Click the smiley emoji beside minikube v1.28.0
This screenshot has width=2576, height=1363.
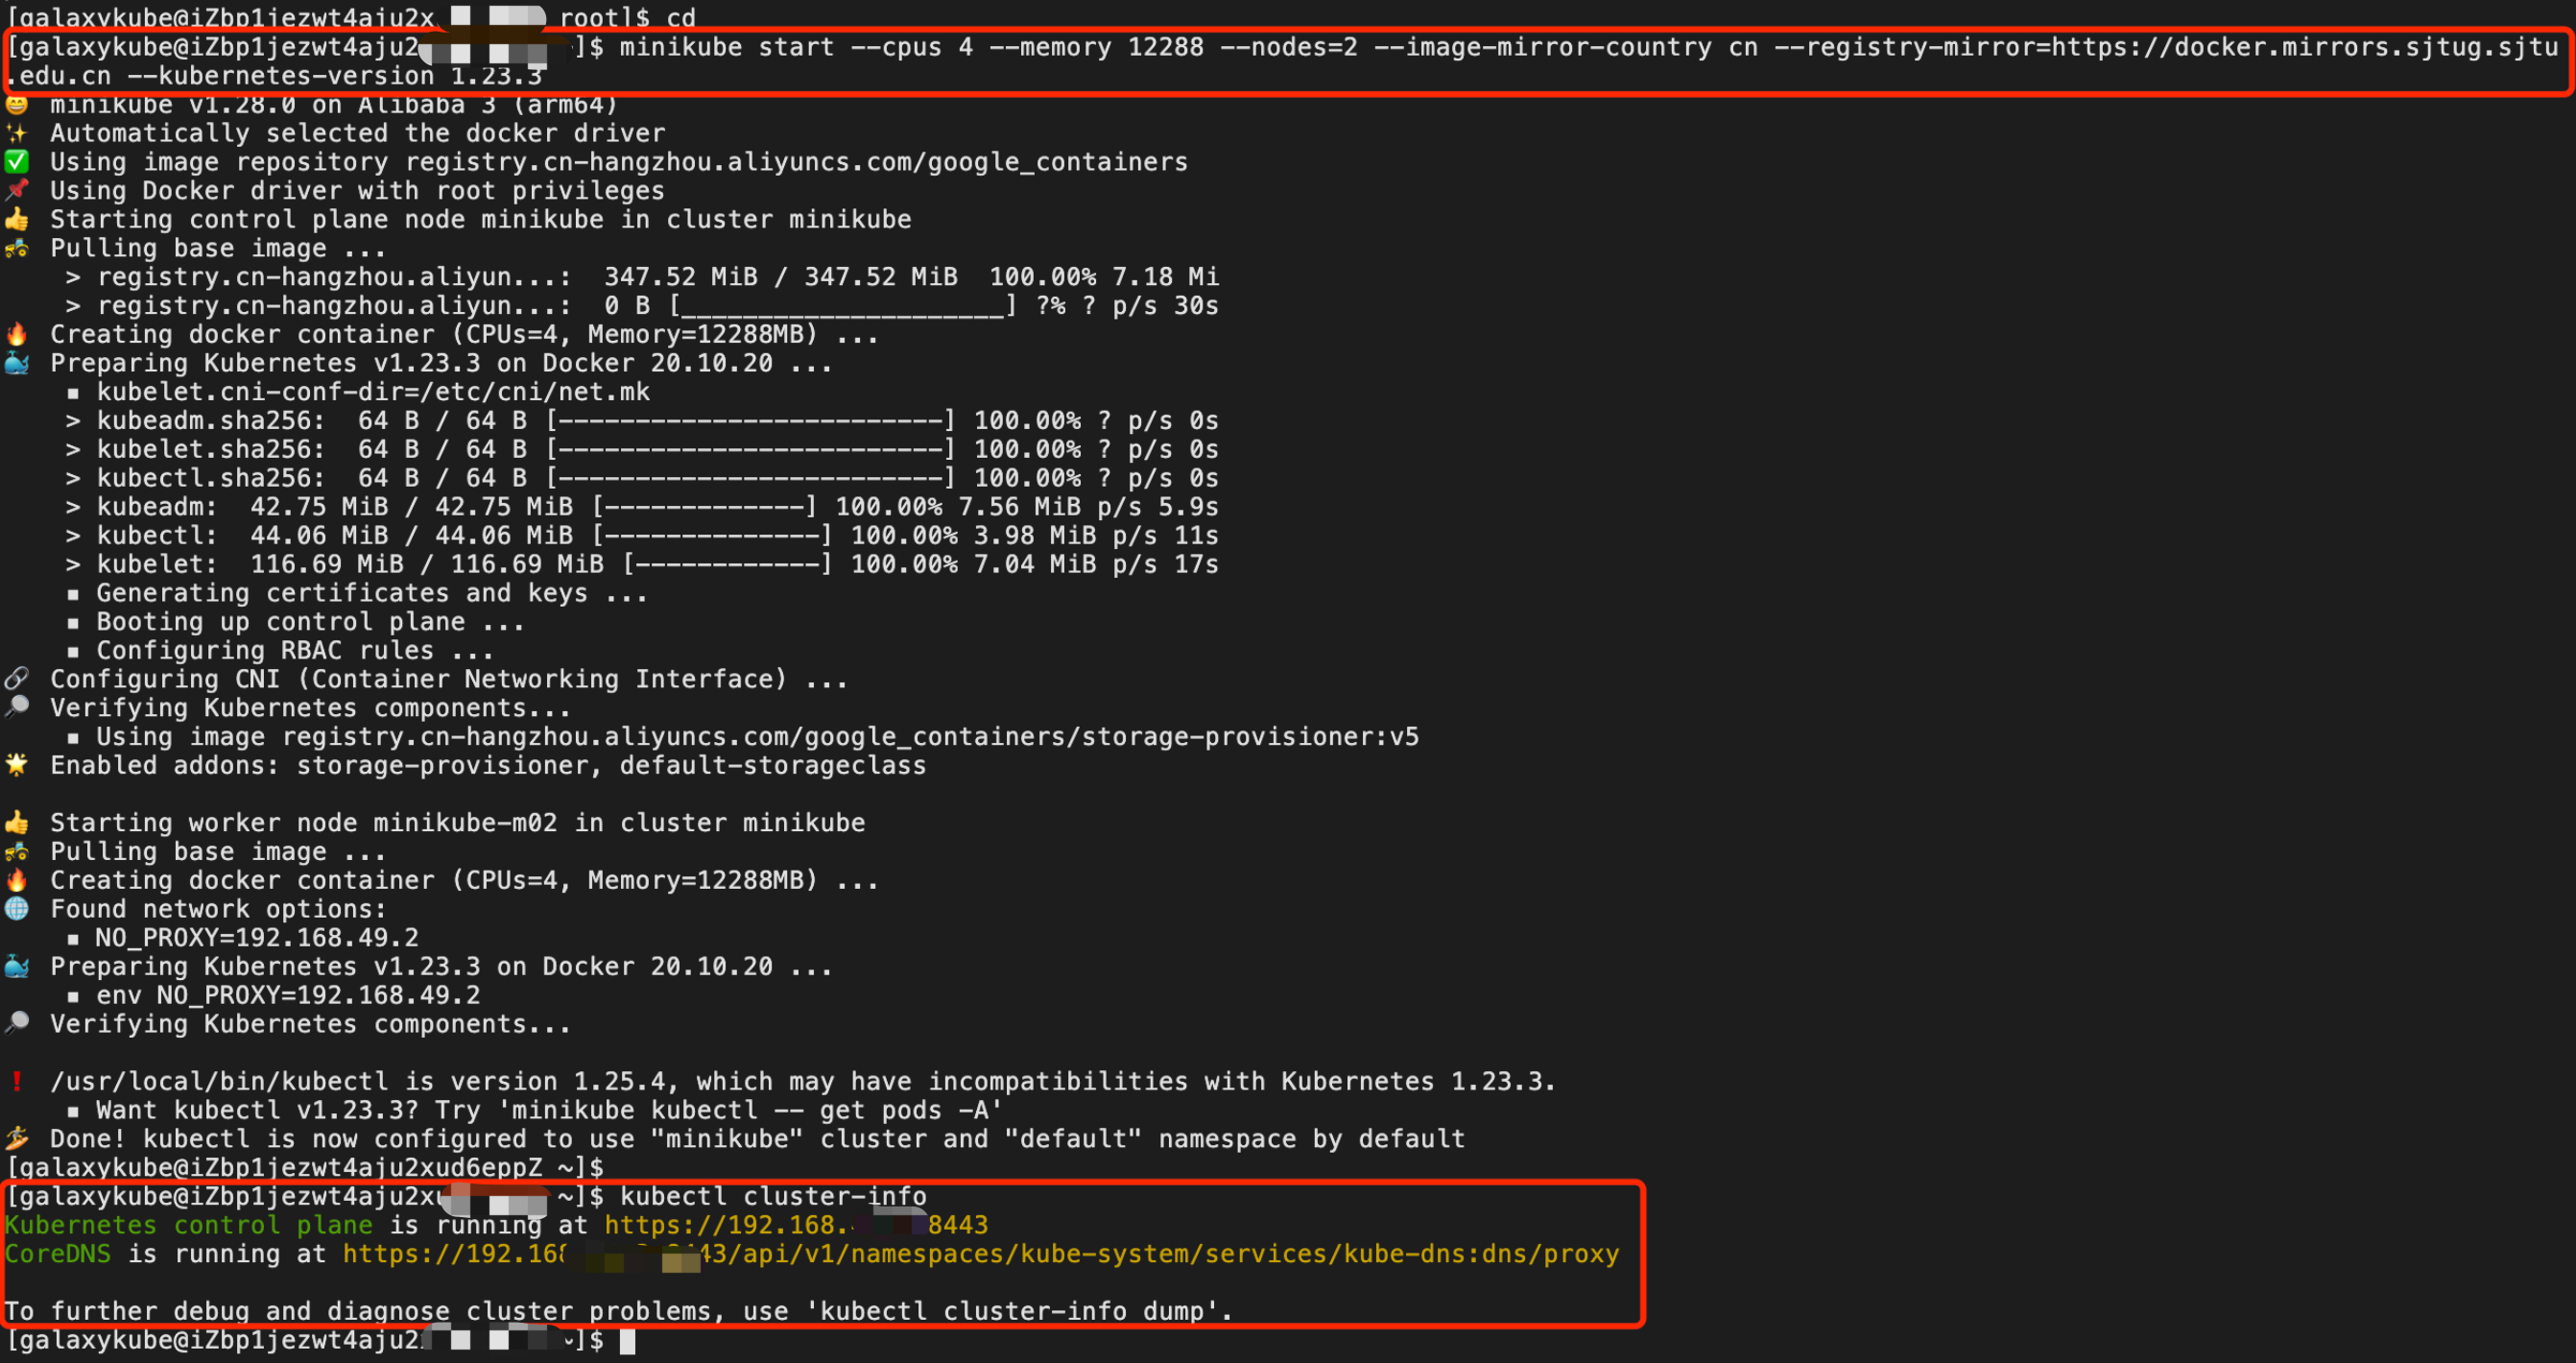click(17, 104)
